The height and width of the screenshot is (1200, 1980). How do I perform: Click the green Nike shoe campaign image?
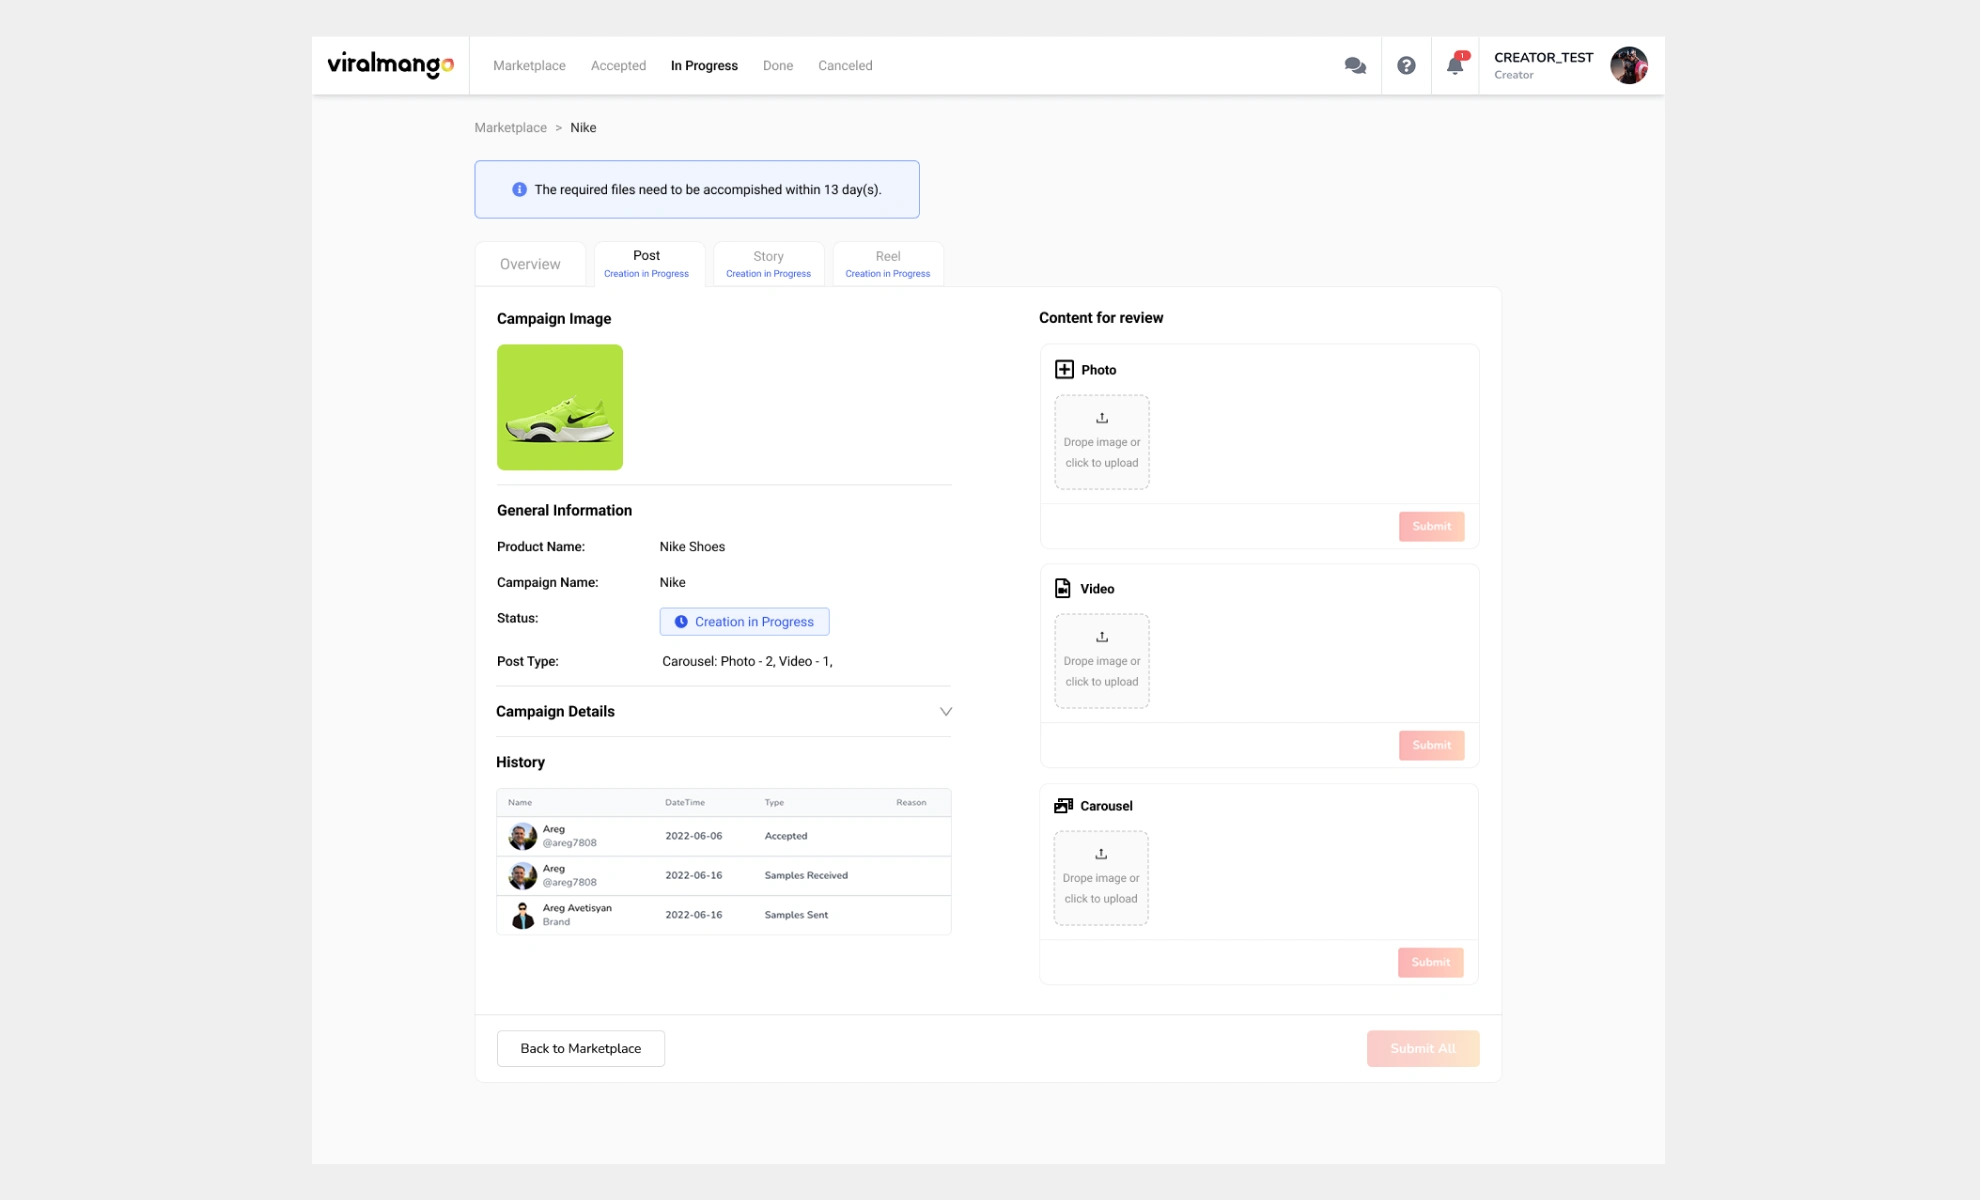pos(559,407)
